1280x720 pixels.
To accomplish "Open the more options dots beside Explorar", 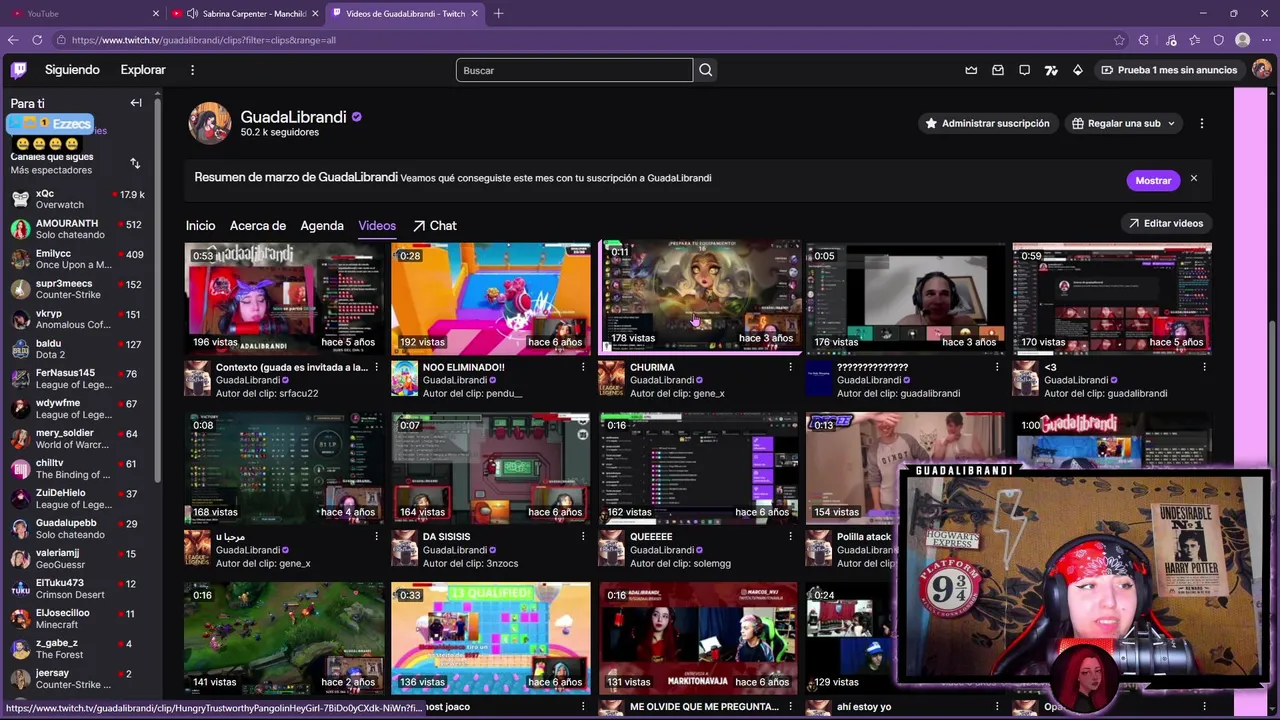I will [x=192, y=70].
